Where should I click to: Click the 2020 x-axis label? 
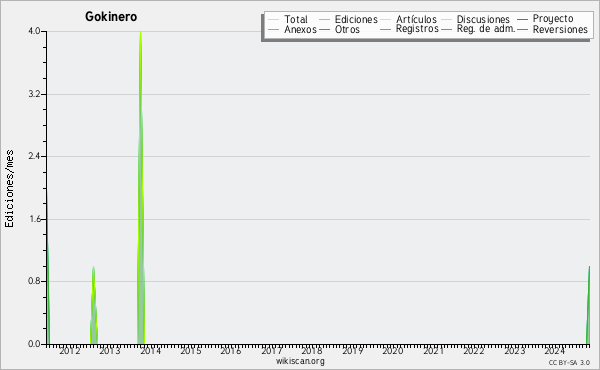click(x=393, y=351)
